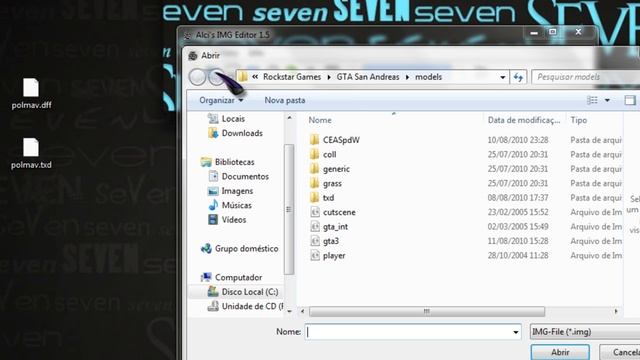Open Grupo doméstico in navigation pane
Screen dimensions: 640x360
click(x=247, y=249)
